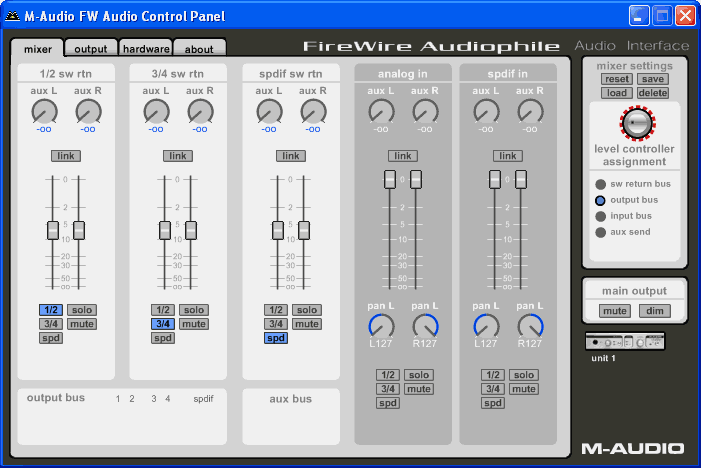Enable 3/4 routing on 1/2 sw rtn
Viewport: 701px width, 468px height.
click(x=51, y=324)
